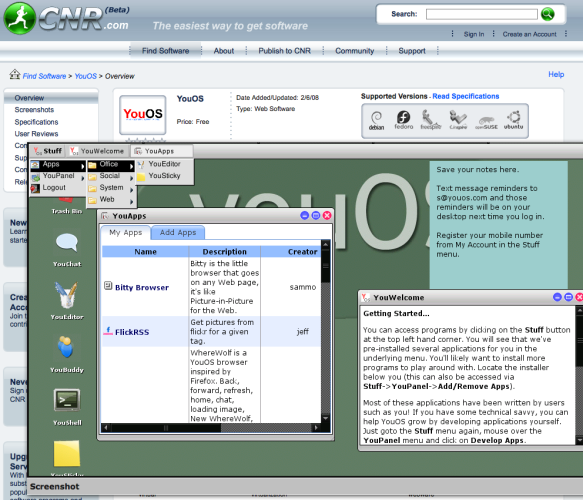583x500 pixels.
Task: Click the Read Specifications link
Action: click(466, 96)
